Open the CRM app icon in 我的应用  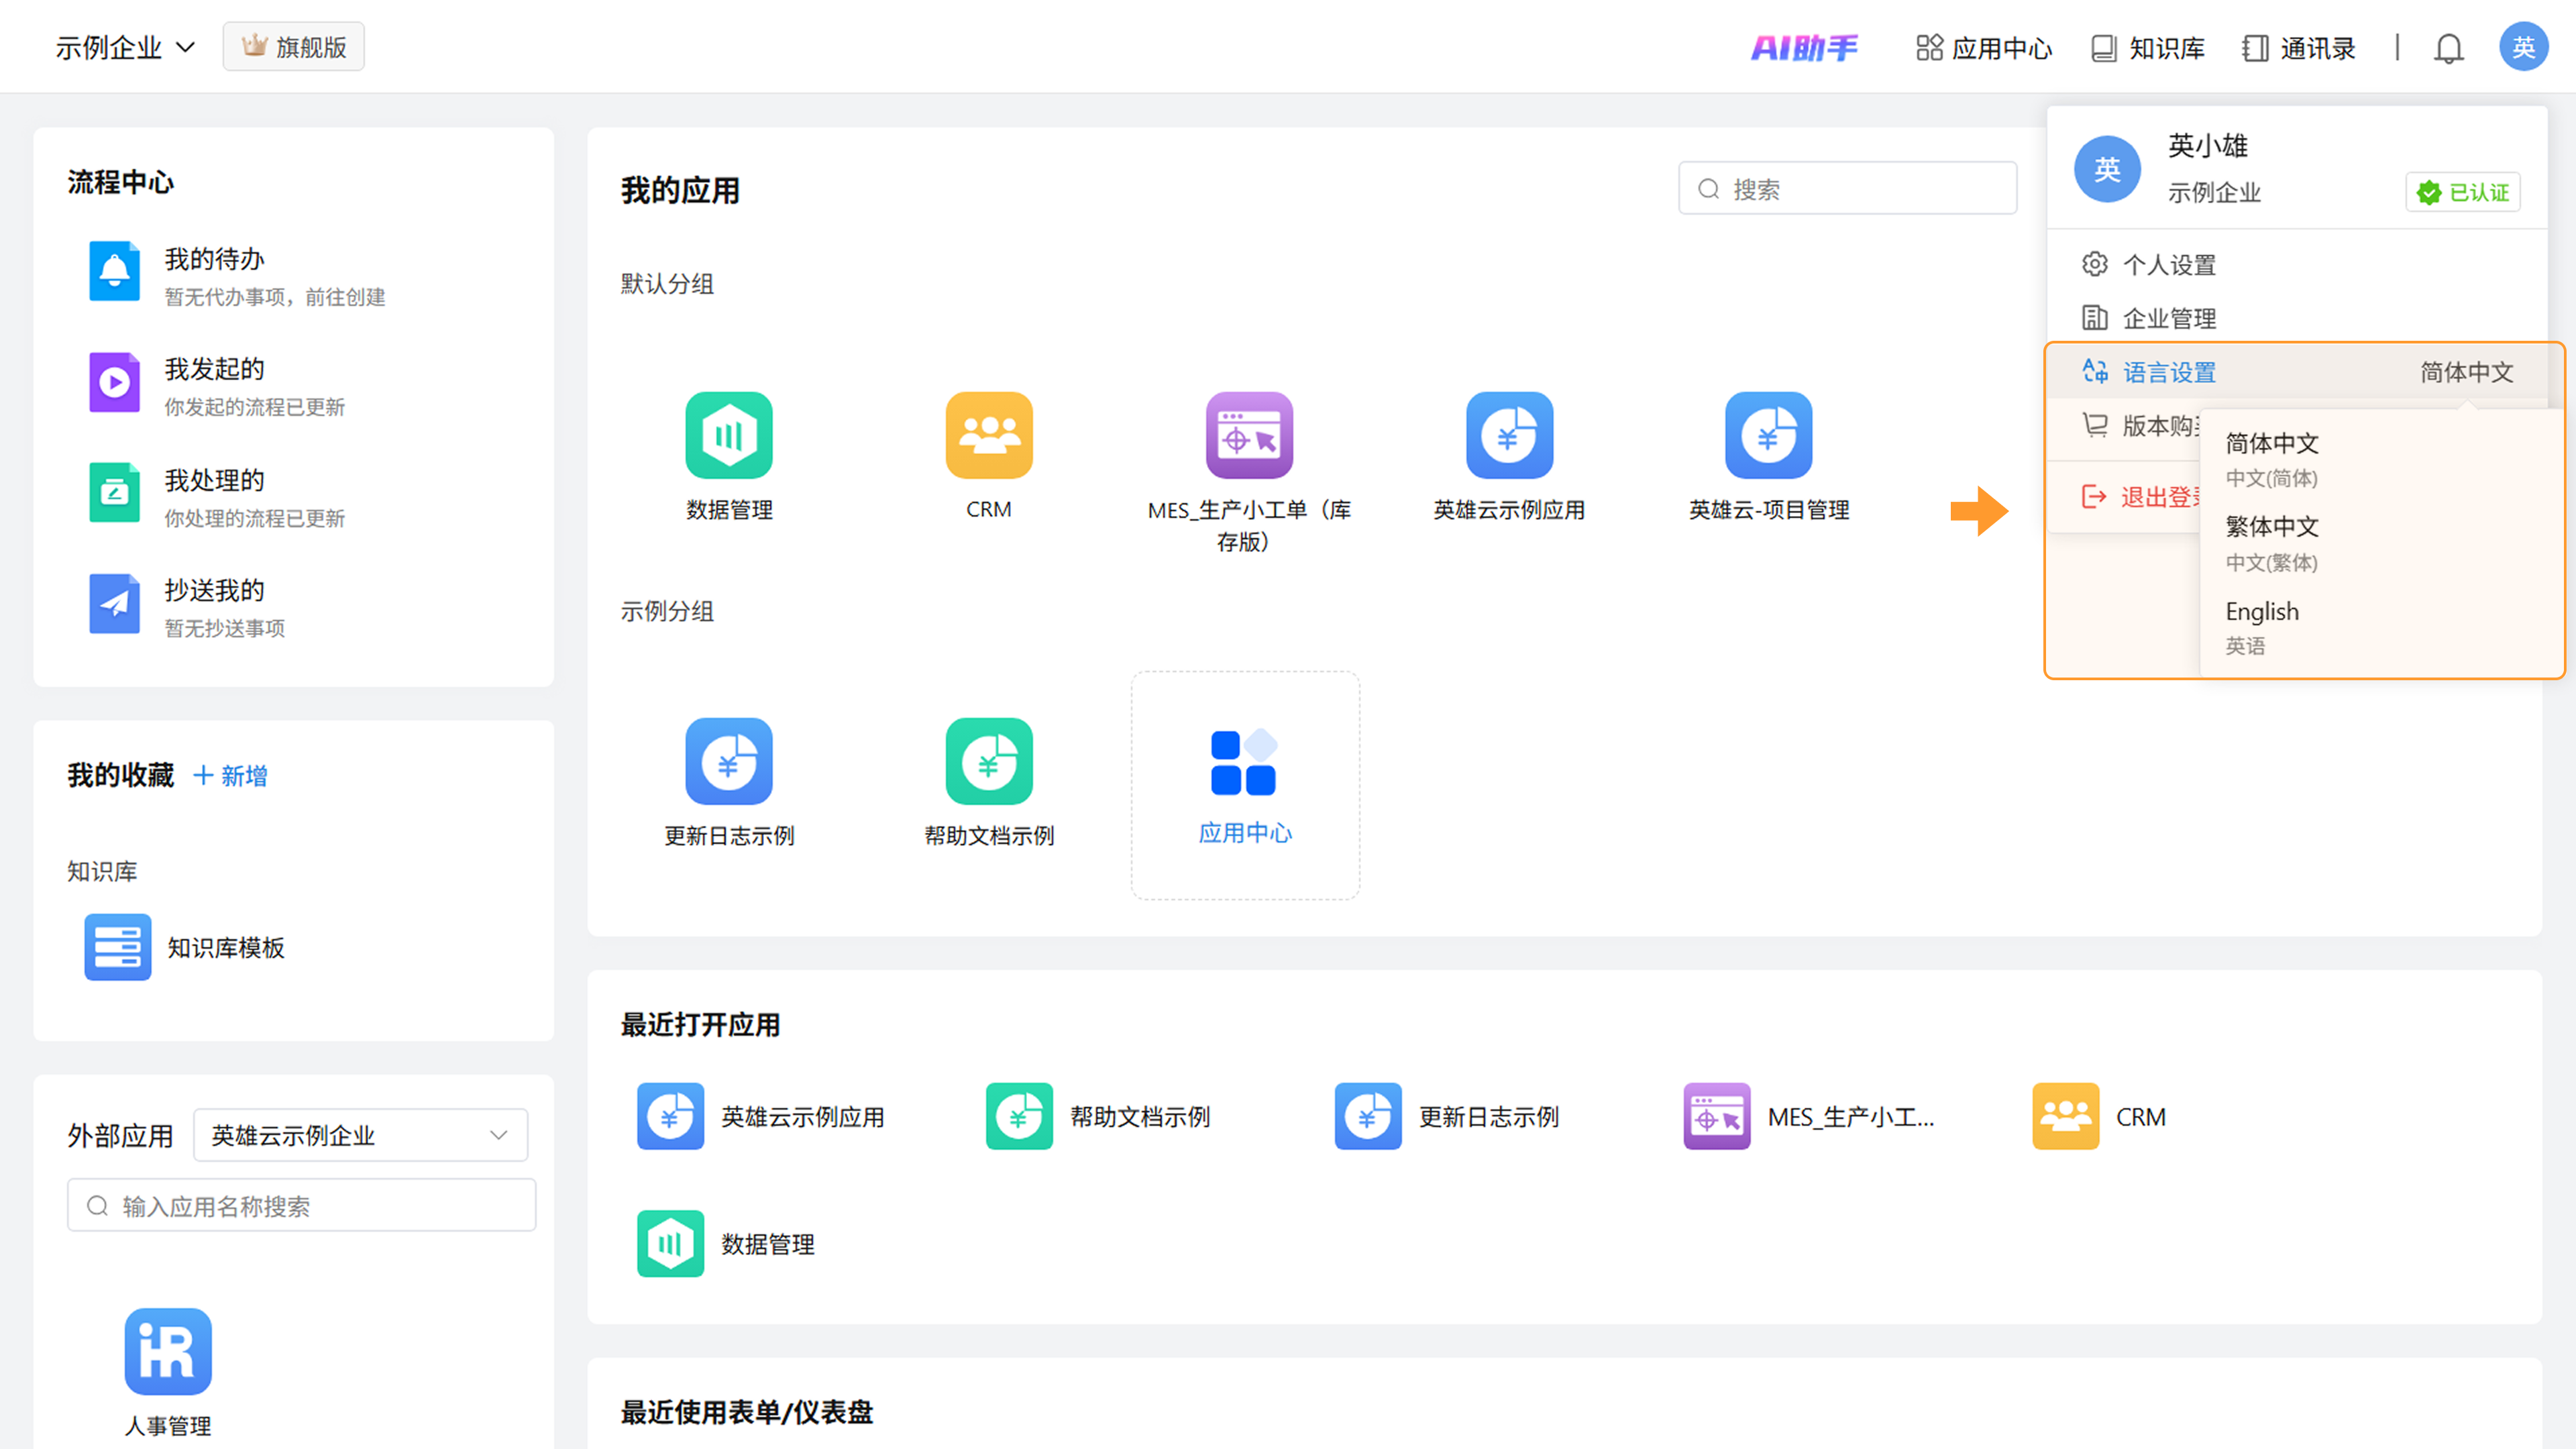pyautogui.click(x=988, y=435)
